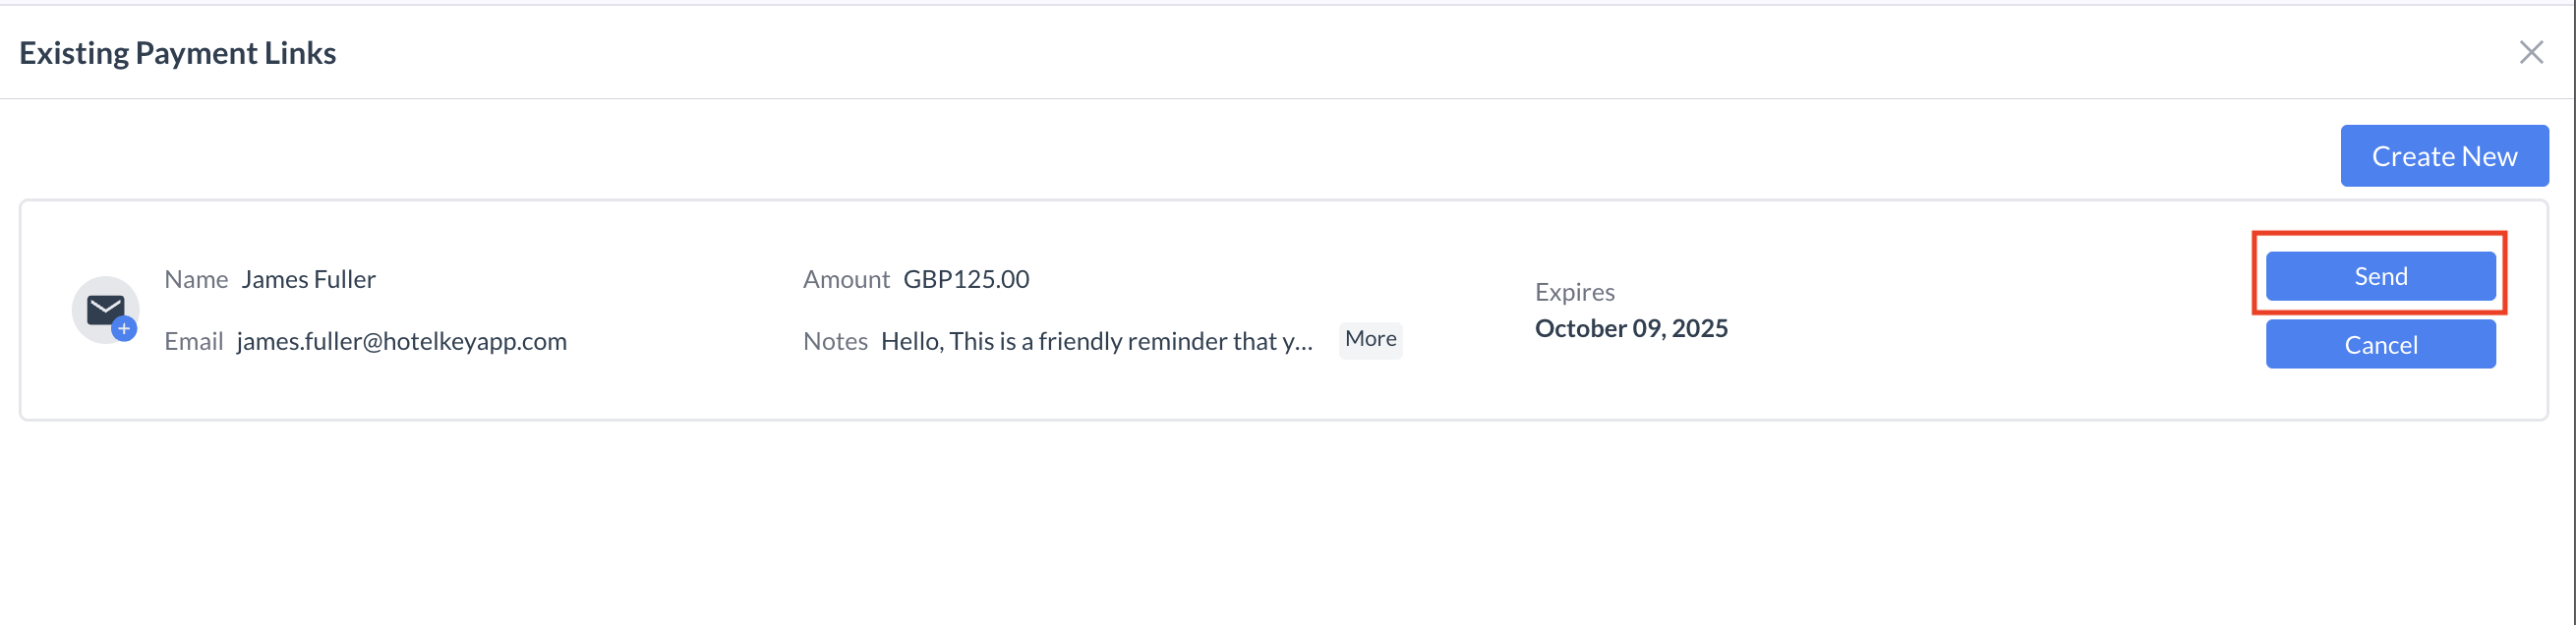The height and width of the screenshot is (625, 2576).
Task: Click the truncated friendly reminder note text
Action: click(x=1096, y=341)
